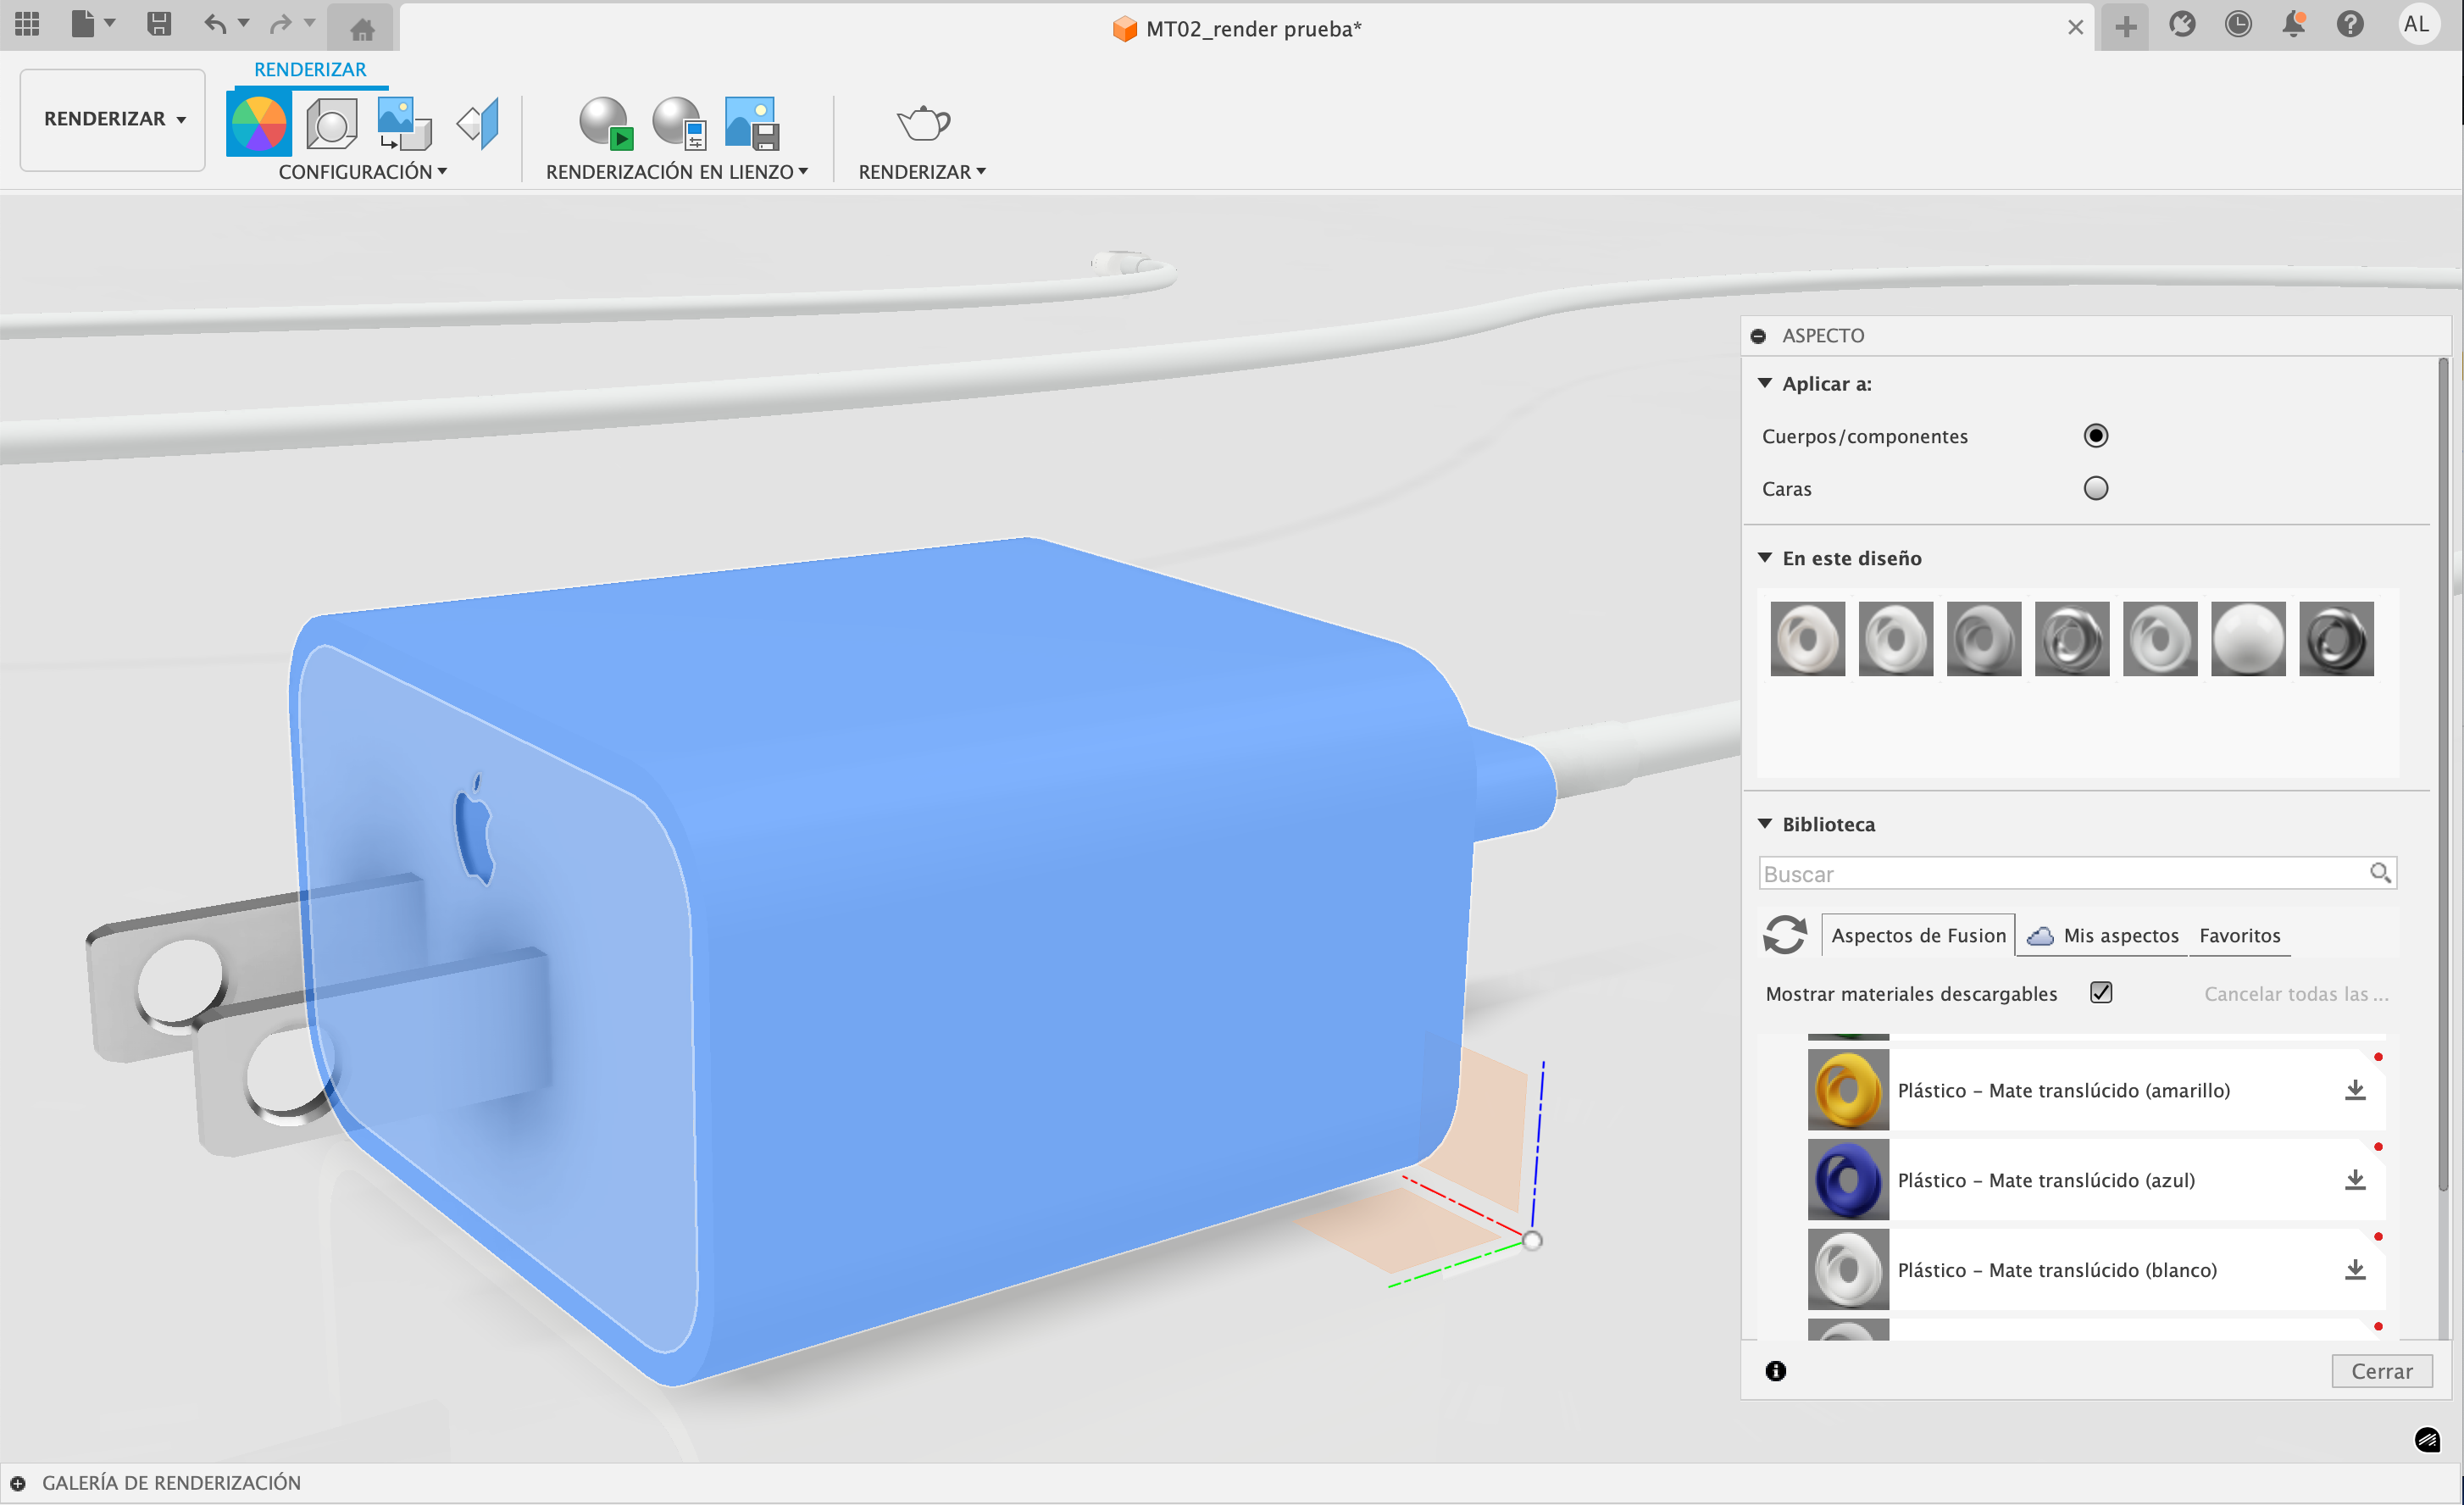Start in-canvas render sphere icon
The height and width of the screenshot is (1505, 2464).
point(605,123)
